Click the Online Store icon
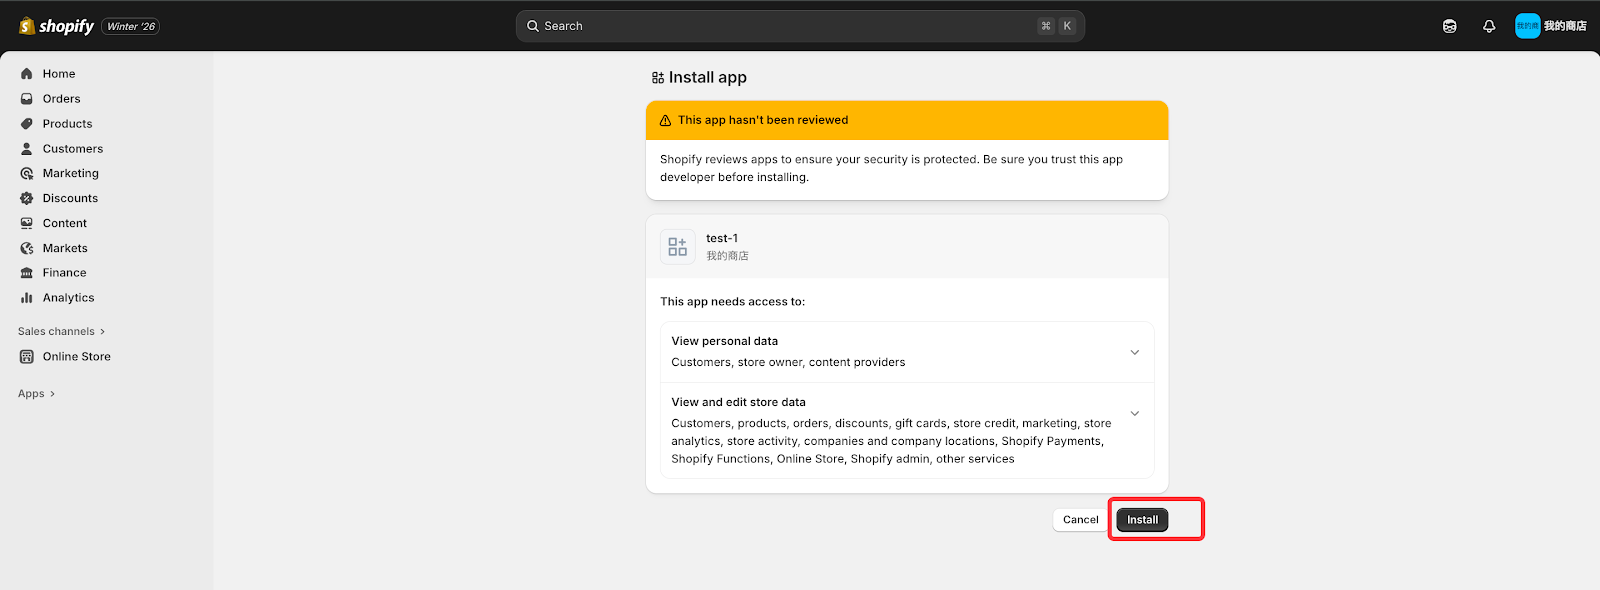Screen dimensions: 1600x590 click(x=27, y=357)
